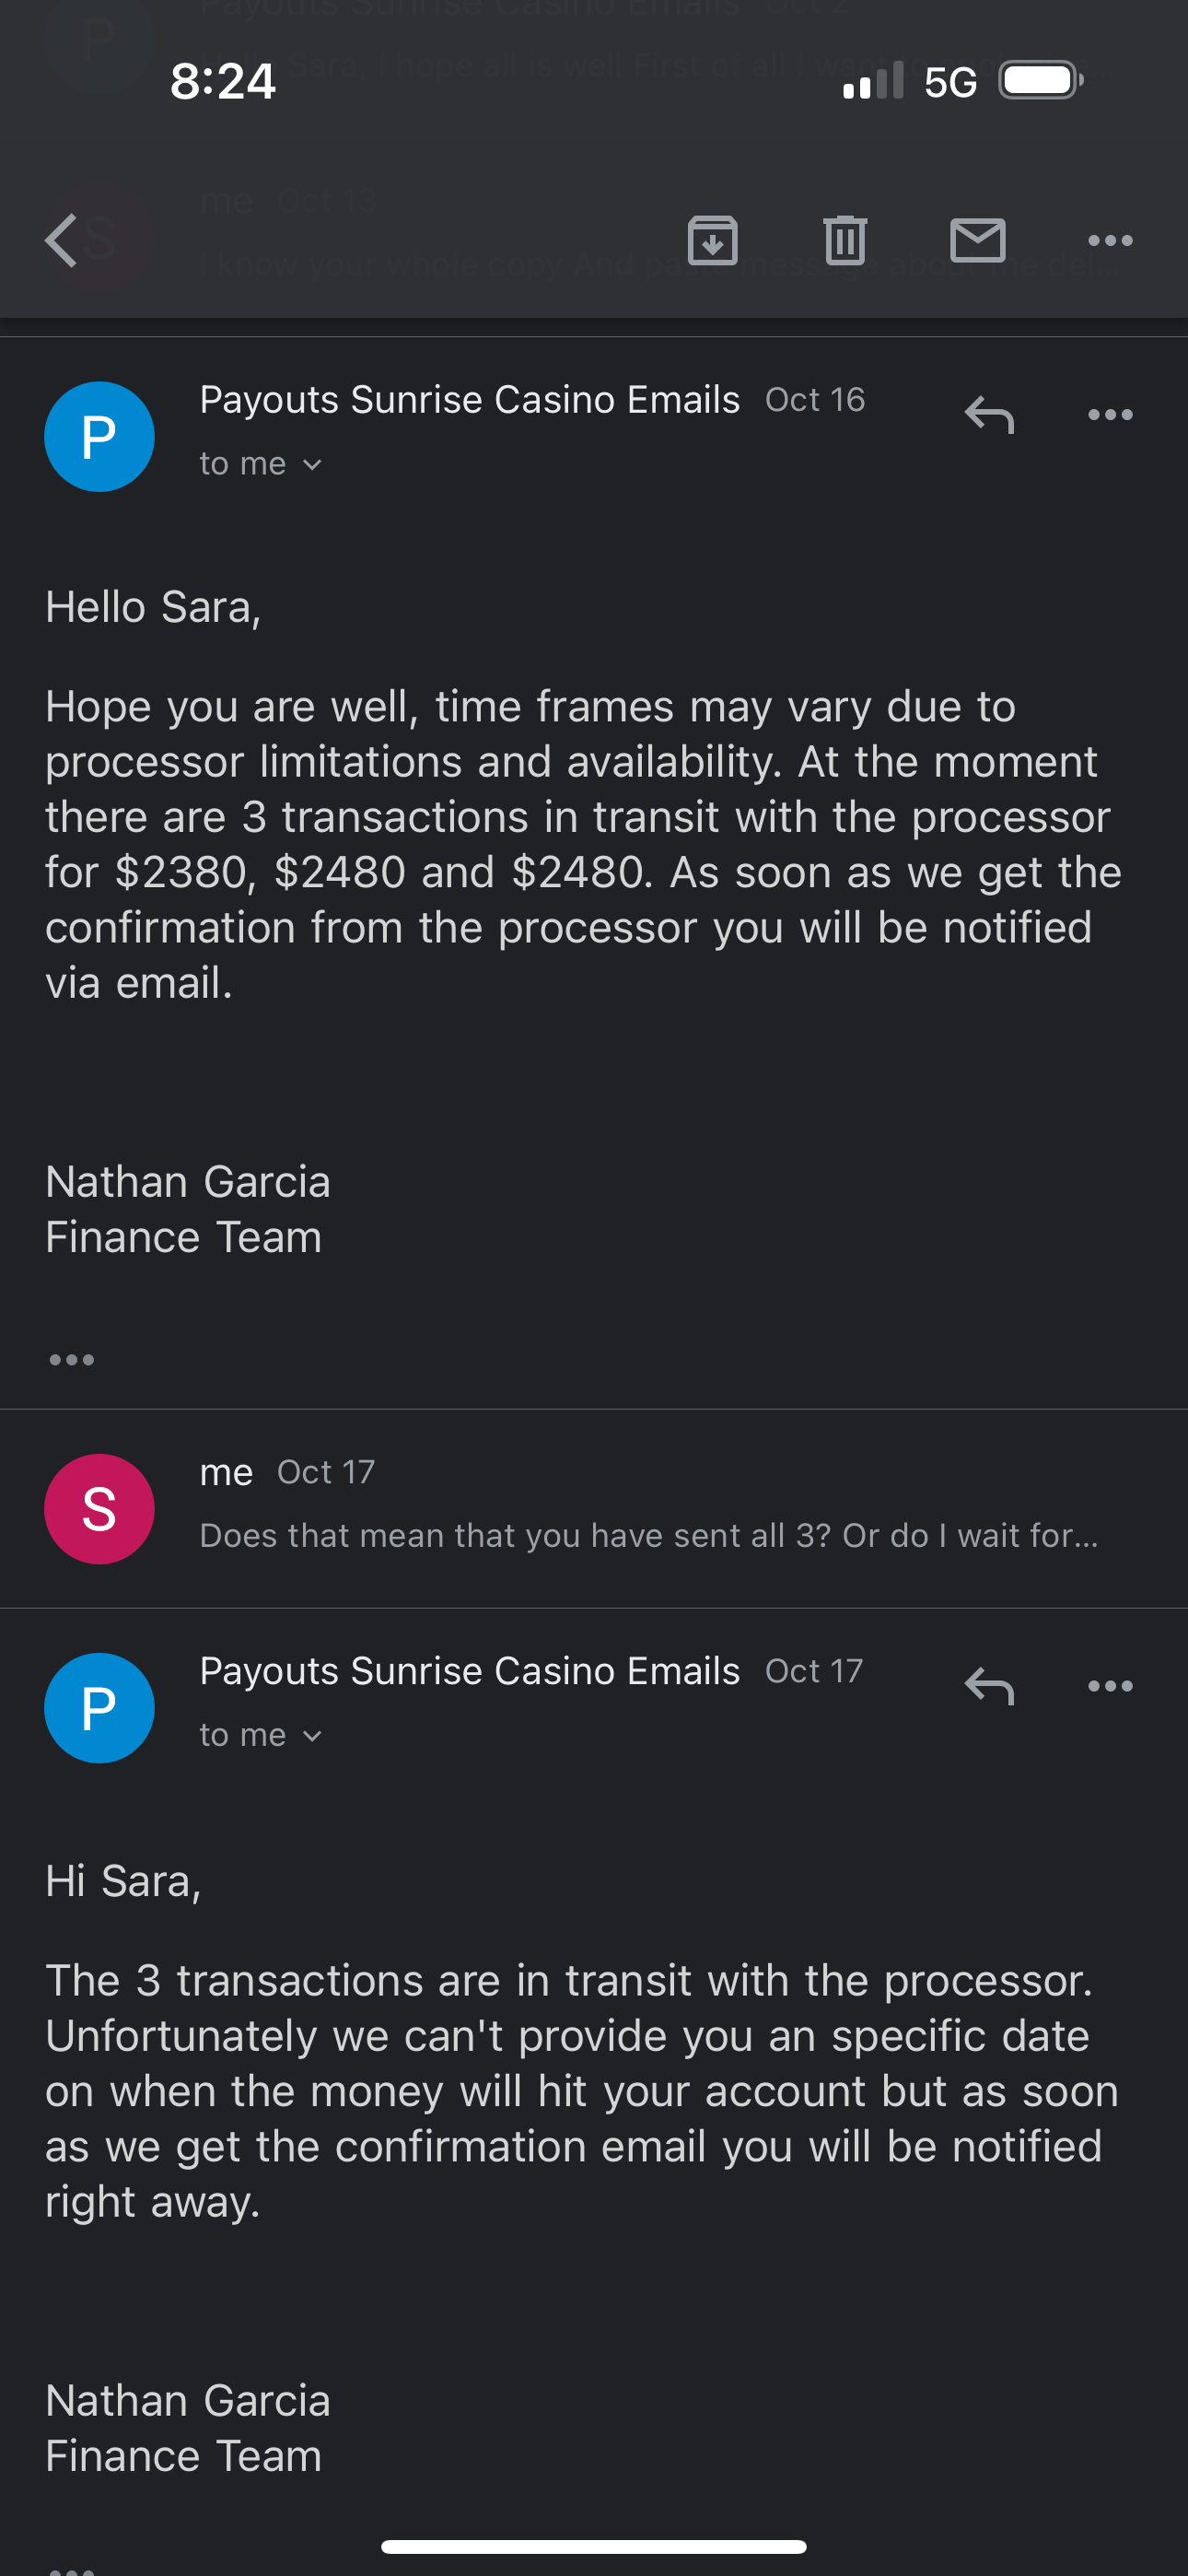Expand recipient details on Oct 17 casino email

tap(260, 1735)
